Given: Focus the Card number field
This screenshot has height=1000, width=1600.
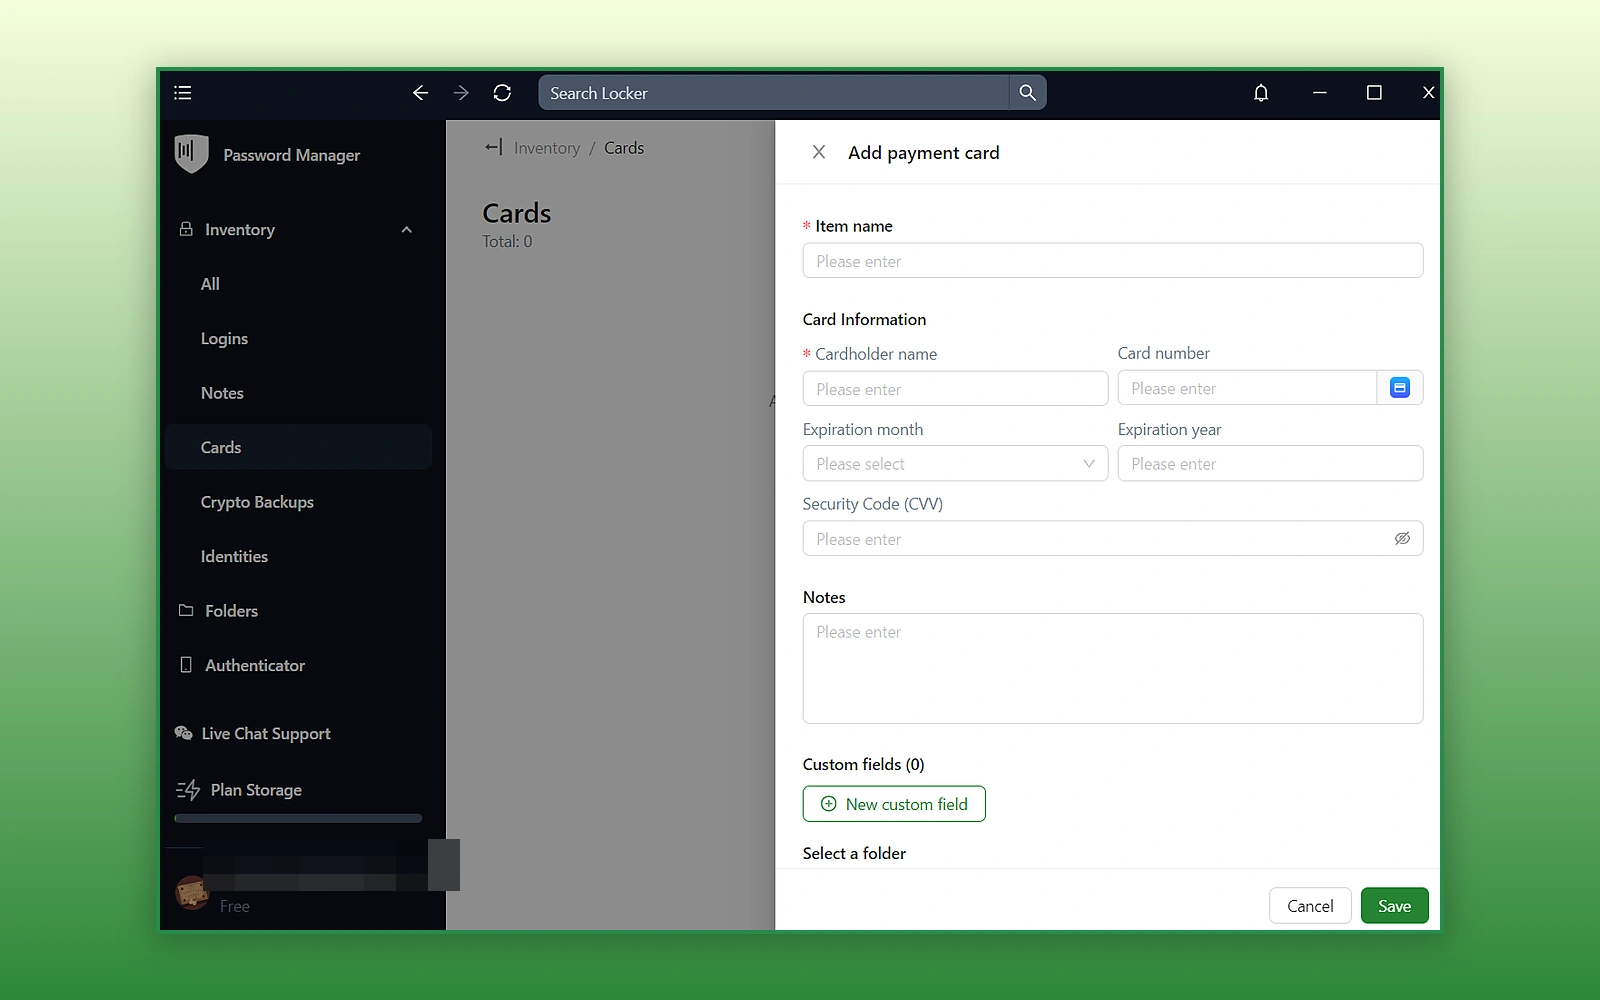Looking at the screenshot, I should tap(1247, 388).
